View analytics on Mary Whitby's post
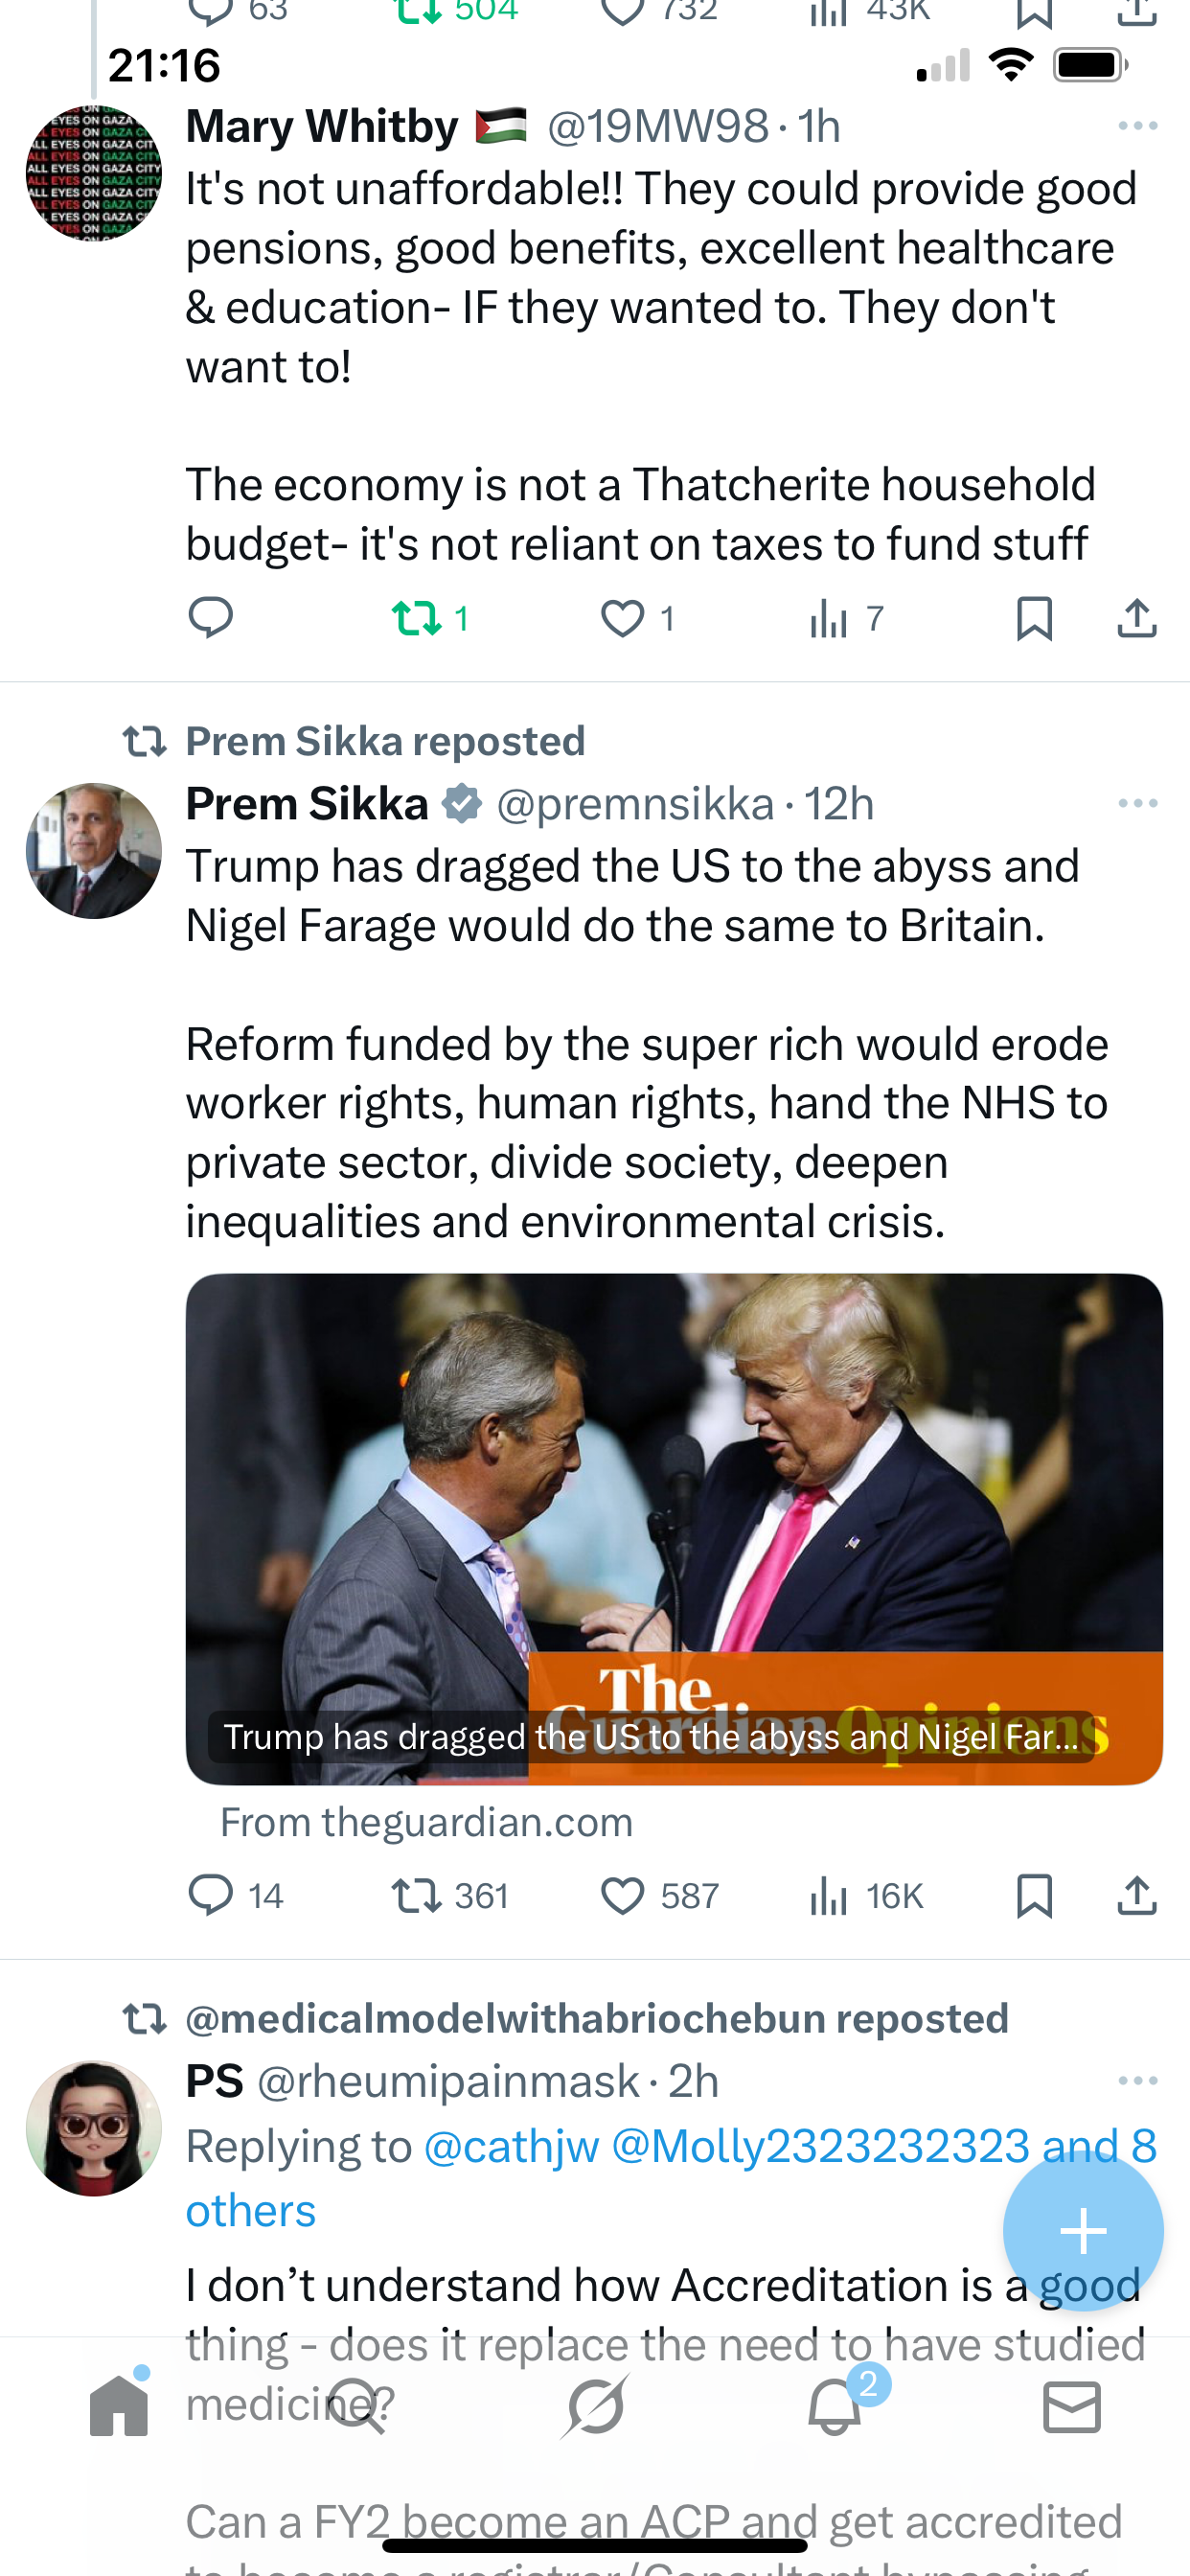Image resolution: width=1190 pixels, height=2576 pixels. click(830, 618)
